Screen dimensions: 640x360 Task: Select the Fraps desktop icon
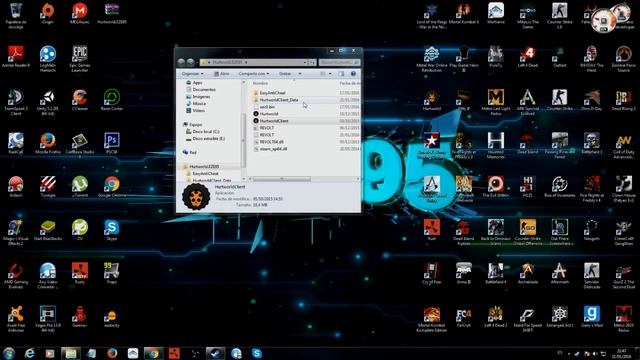coord(111,273)
